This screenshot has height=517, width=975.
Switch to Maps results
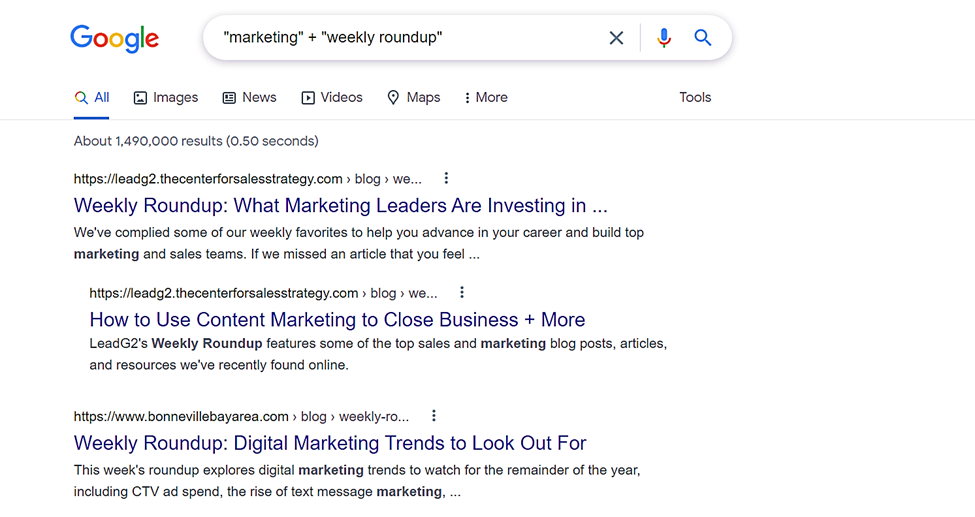click(414, 98)
